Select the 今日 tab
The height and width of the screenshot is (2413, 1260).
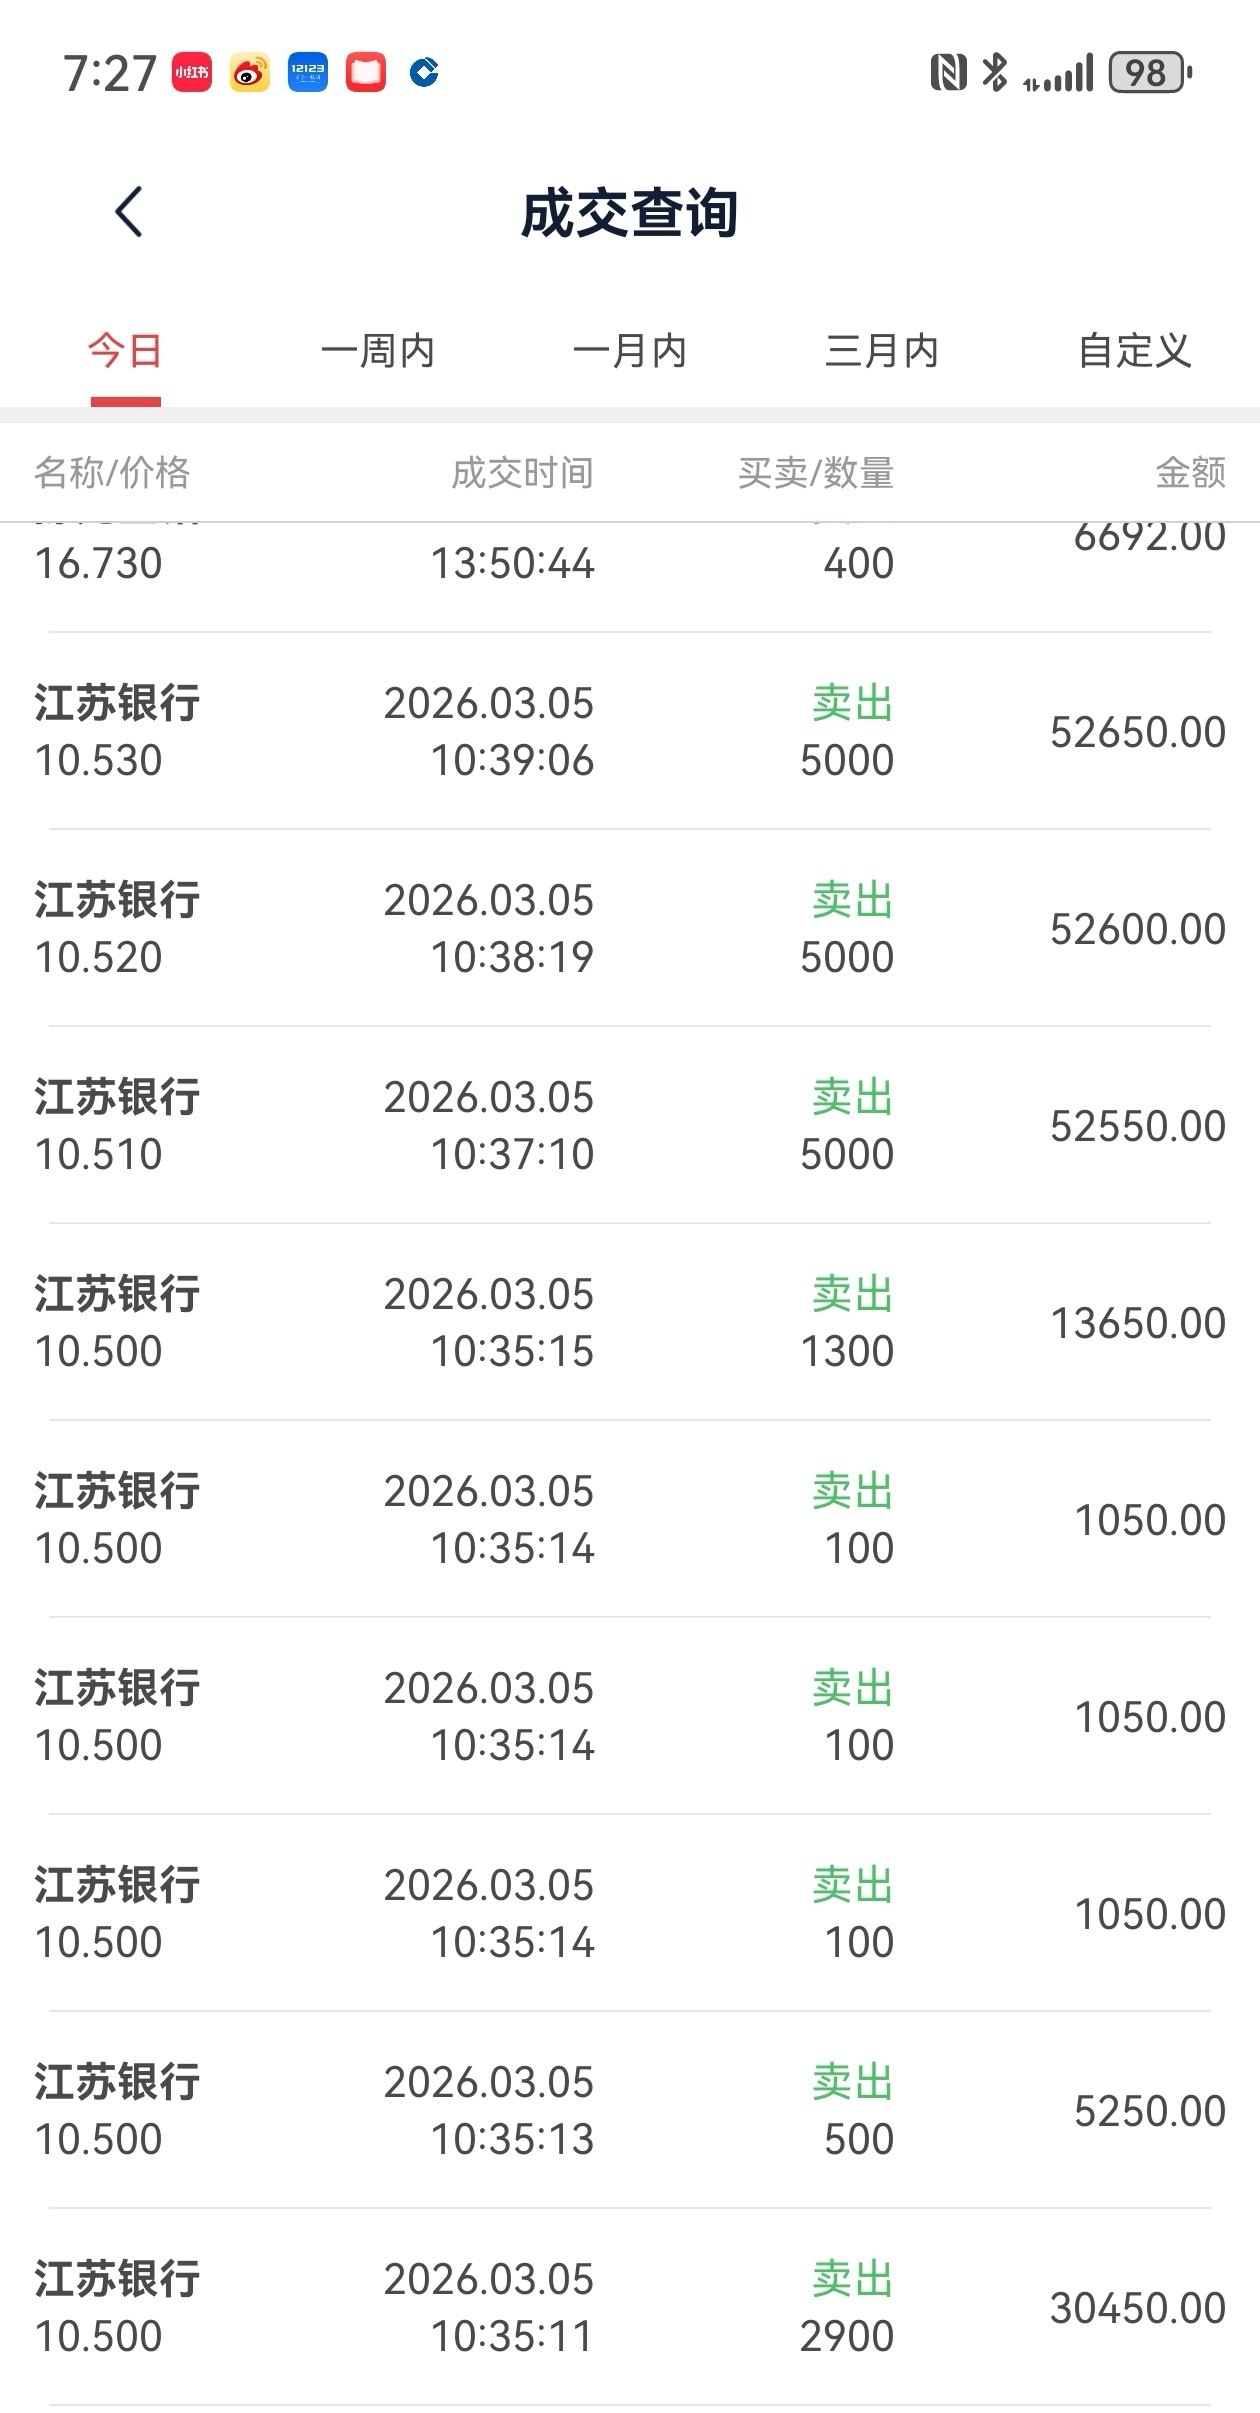(x=125, y=352)
